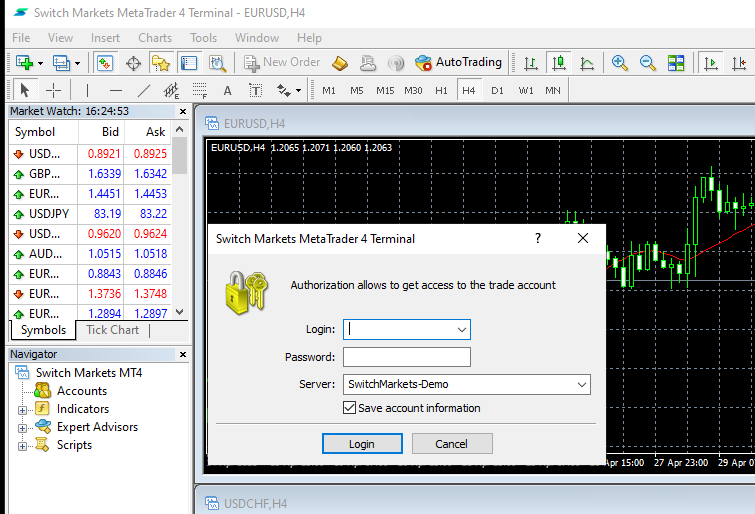The image size is (755, 514).
Task: Click the Cancel button in dialog
Action: tap(452, 444)
